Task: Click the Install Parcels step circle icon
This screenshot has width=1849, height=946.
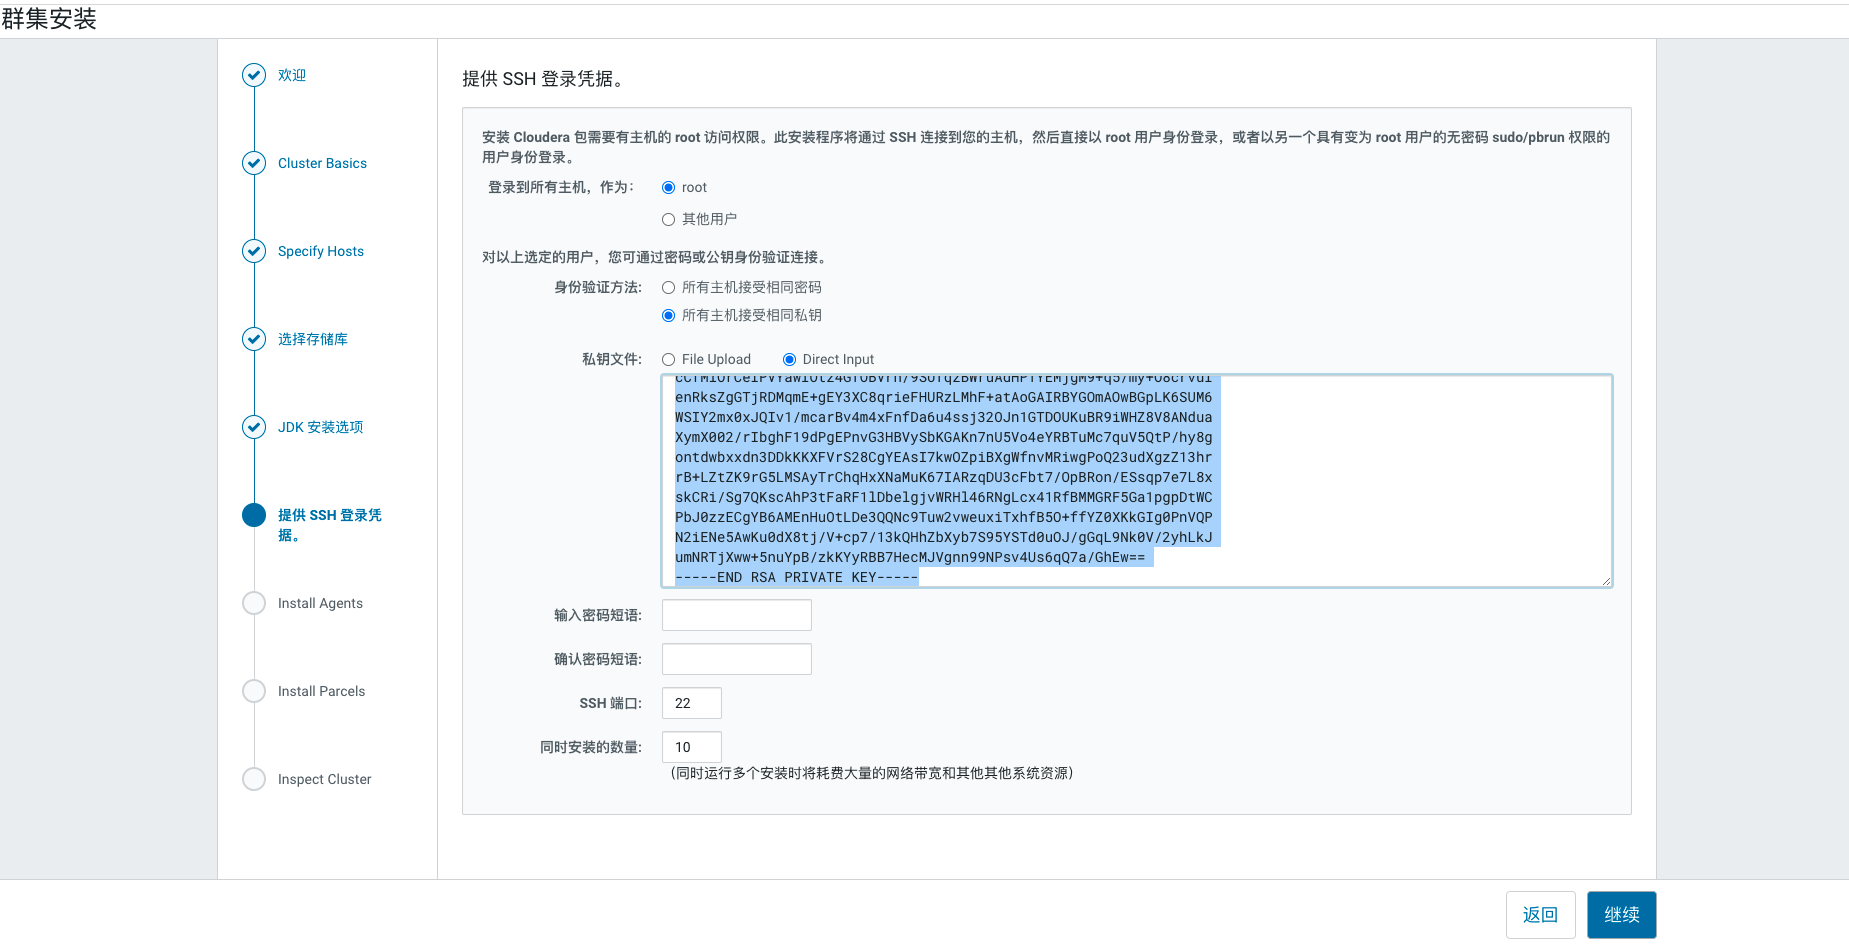Action: 254,691
